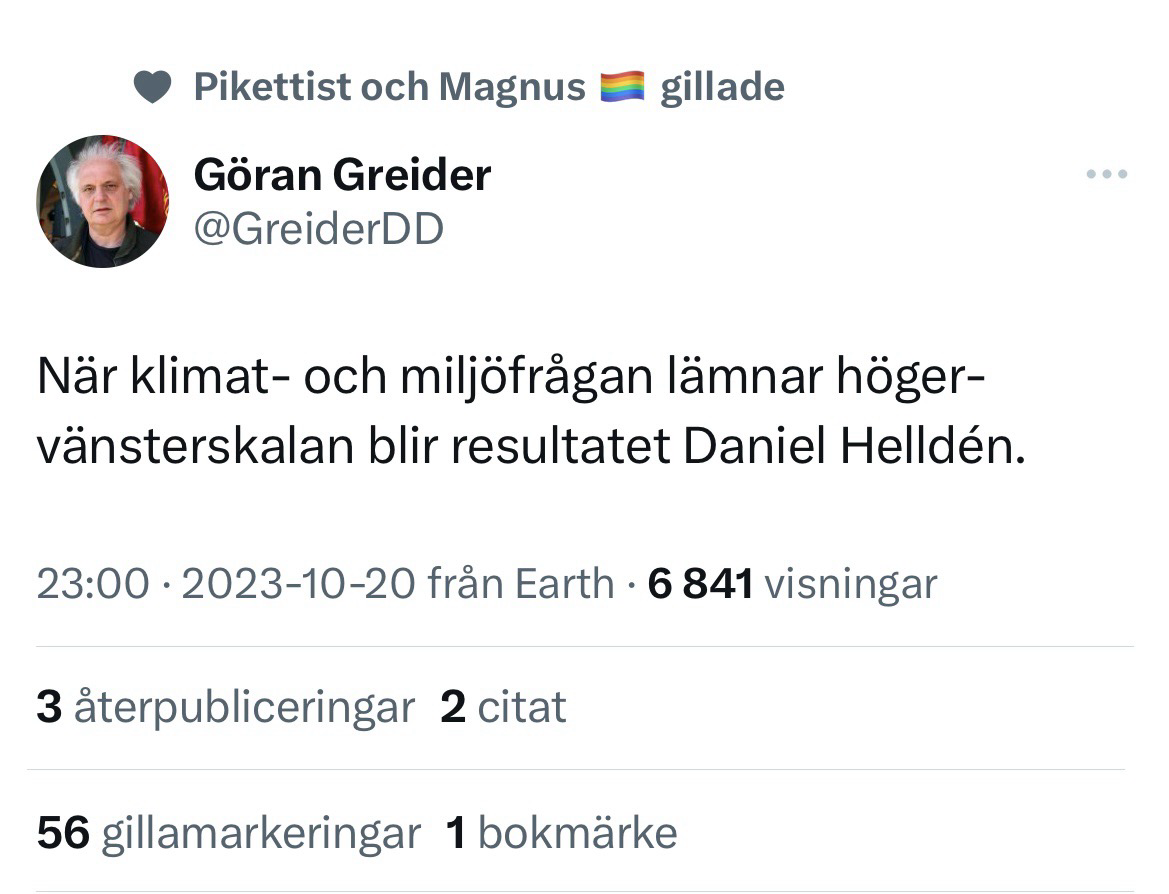Show the 56 gillamarkeringar list
Image resolution: width=1169 pixels, height=894 pixels.
[x=228, y=832]
